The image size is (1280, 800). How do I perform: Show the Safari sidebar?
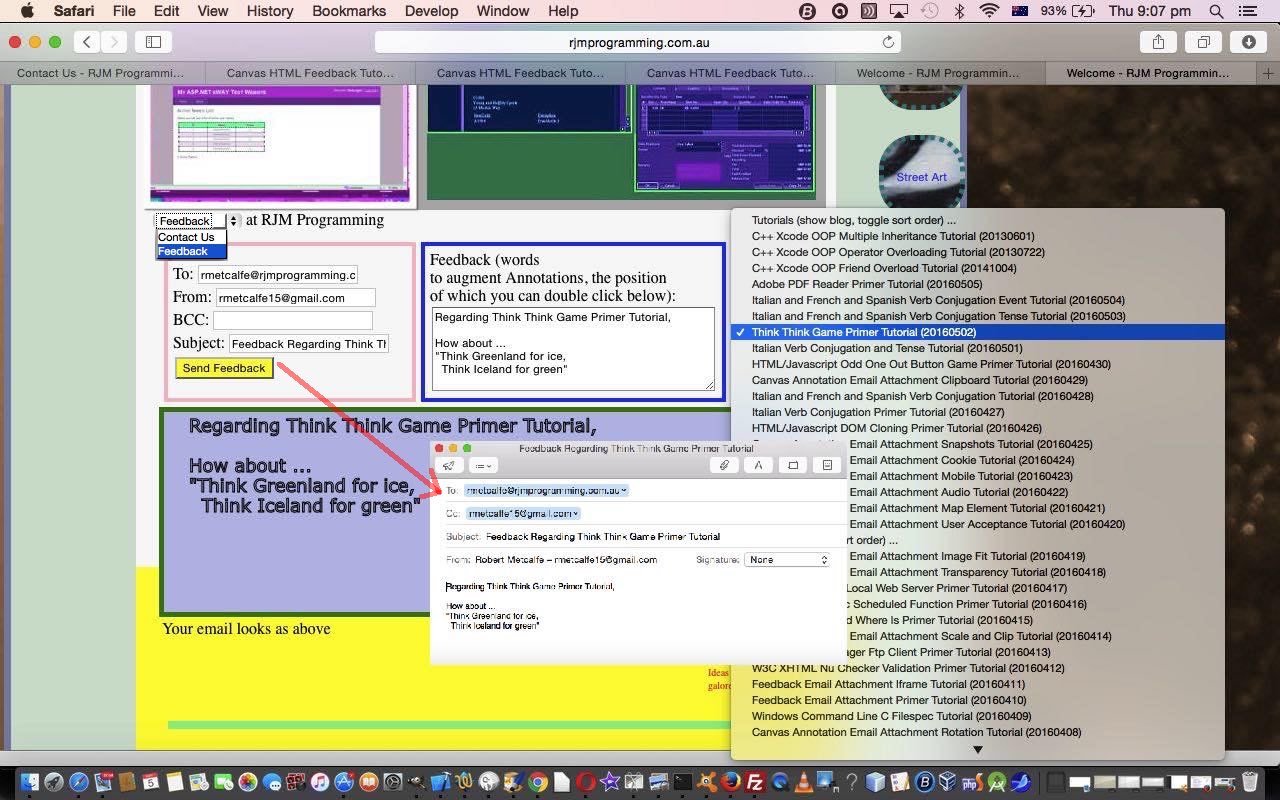coord(153,42)
